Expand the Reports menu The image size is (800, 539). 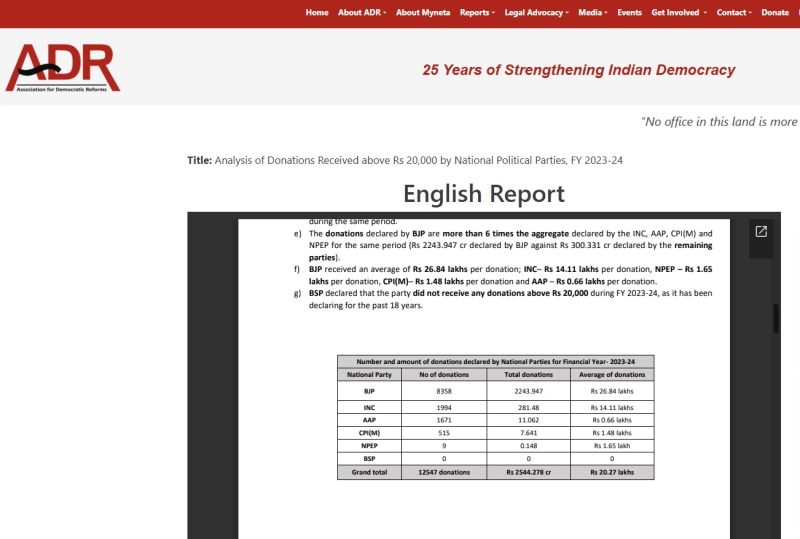[x=477, y=13]
